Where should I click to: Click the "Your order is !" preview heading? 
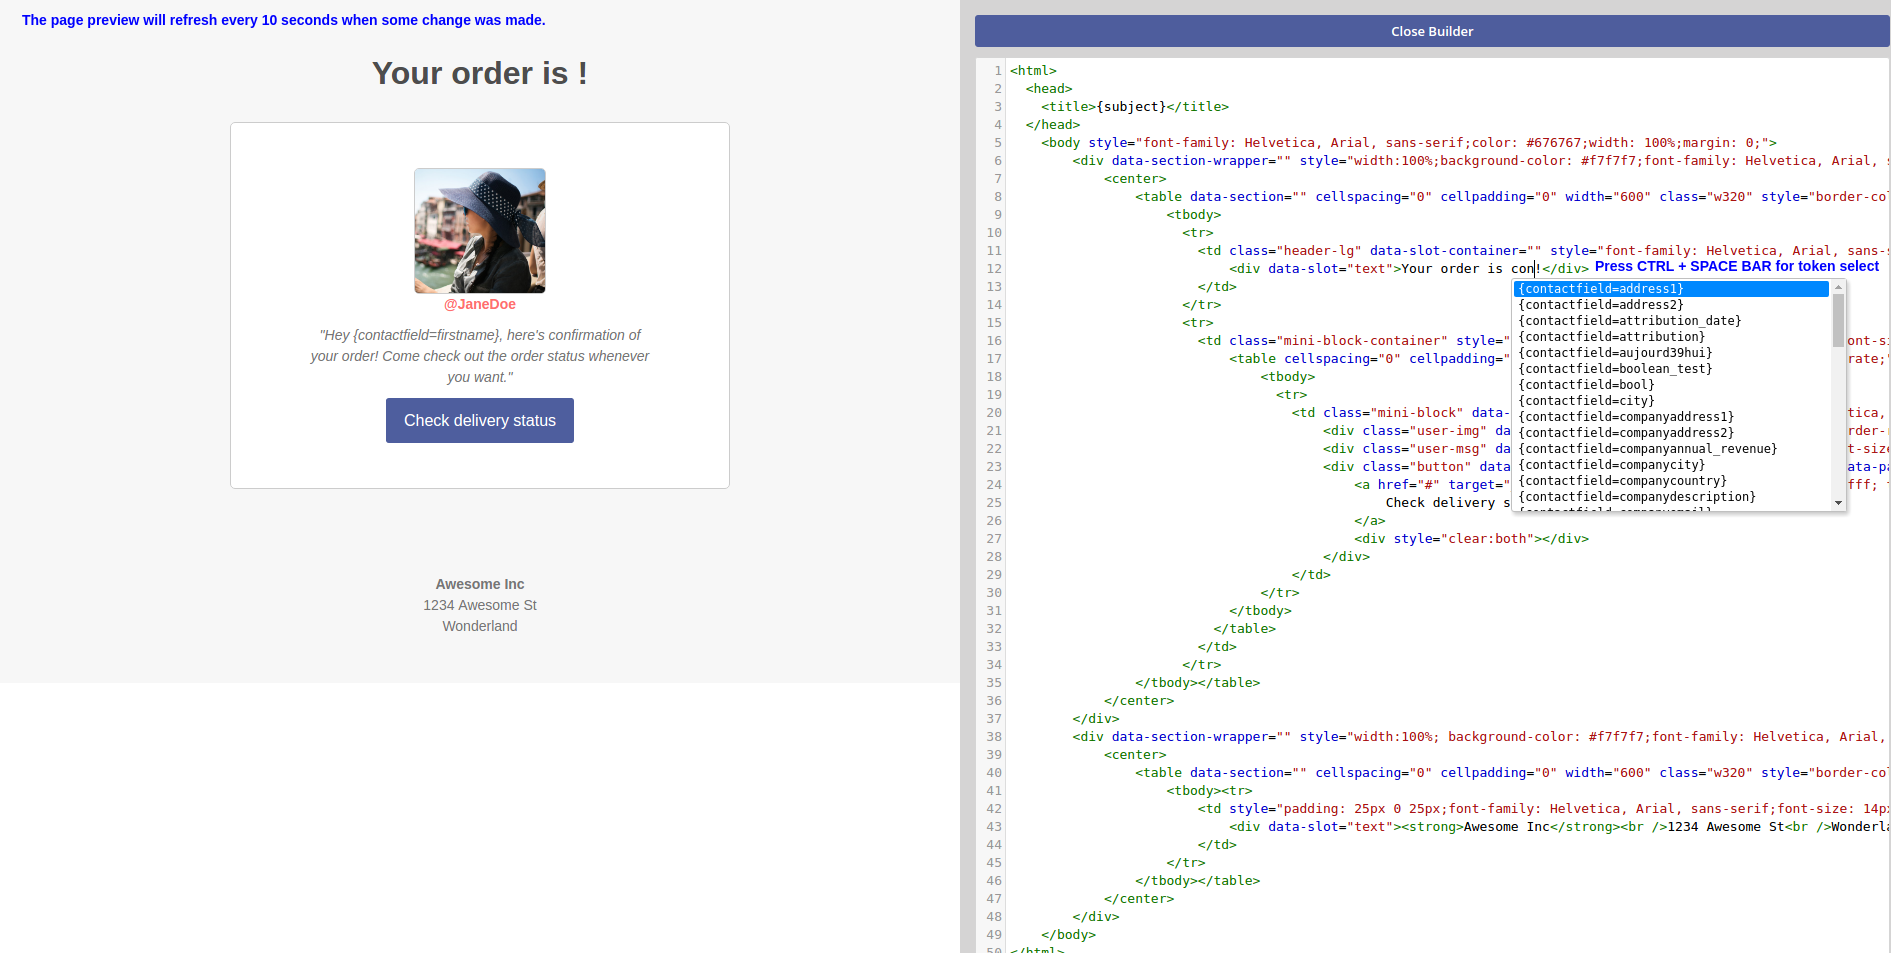pyautogui.click(x=479, y=73)
